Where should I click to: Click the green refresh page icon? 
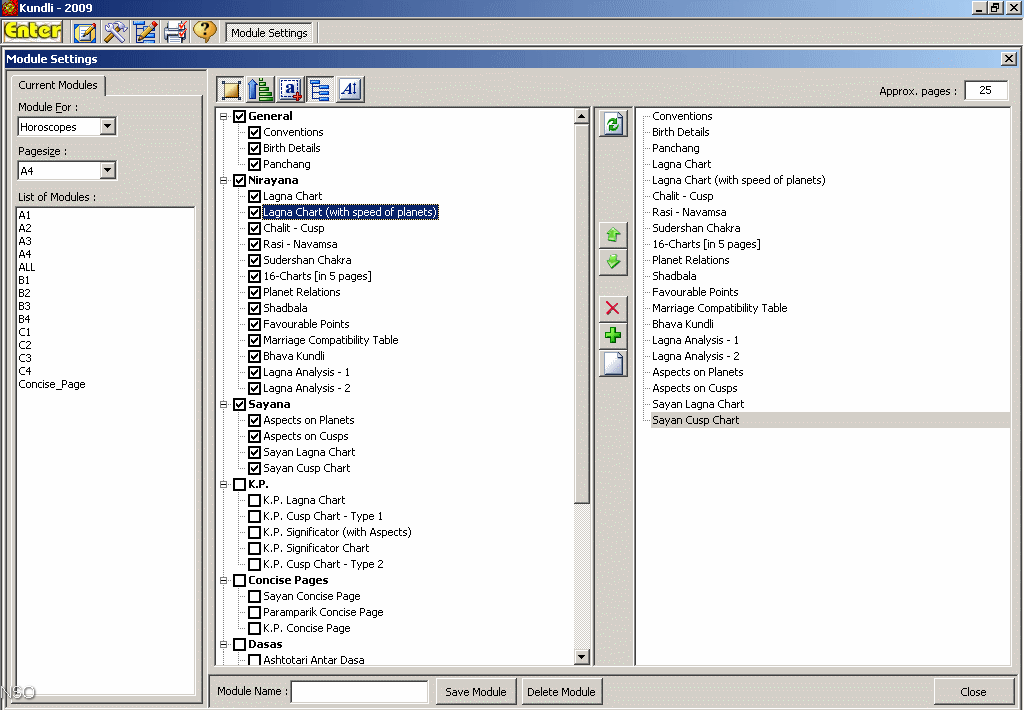(613, 124)
